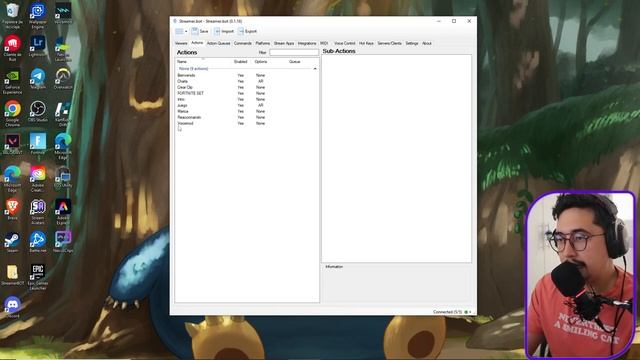Select the Marica action row
This screenshot has width=640, height=360.
[x=247, y=111]
